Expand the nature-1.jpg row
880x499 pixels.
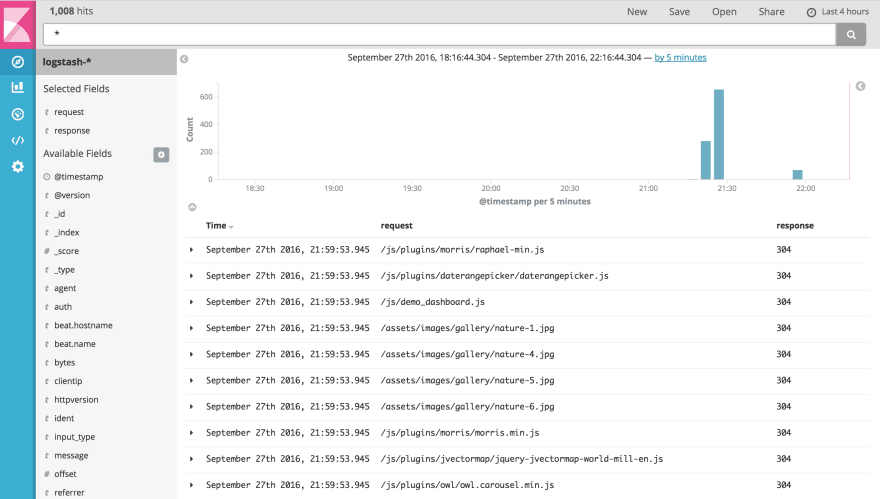pyautogui.click(x=191, y=328)
